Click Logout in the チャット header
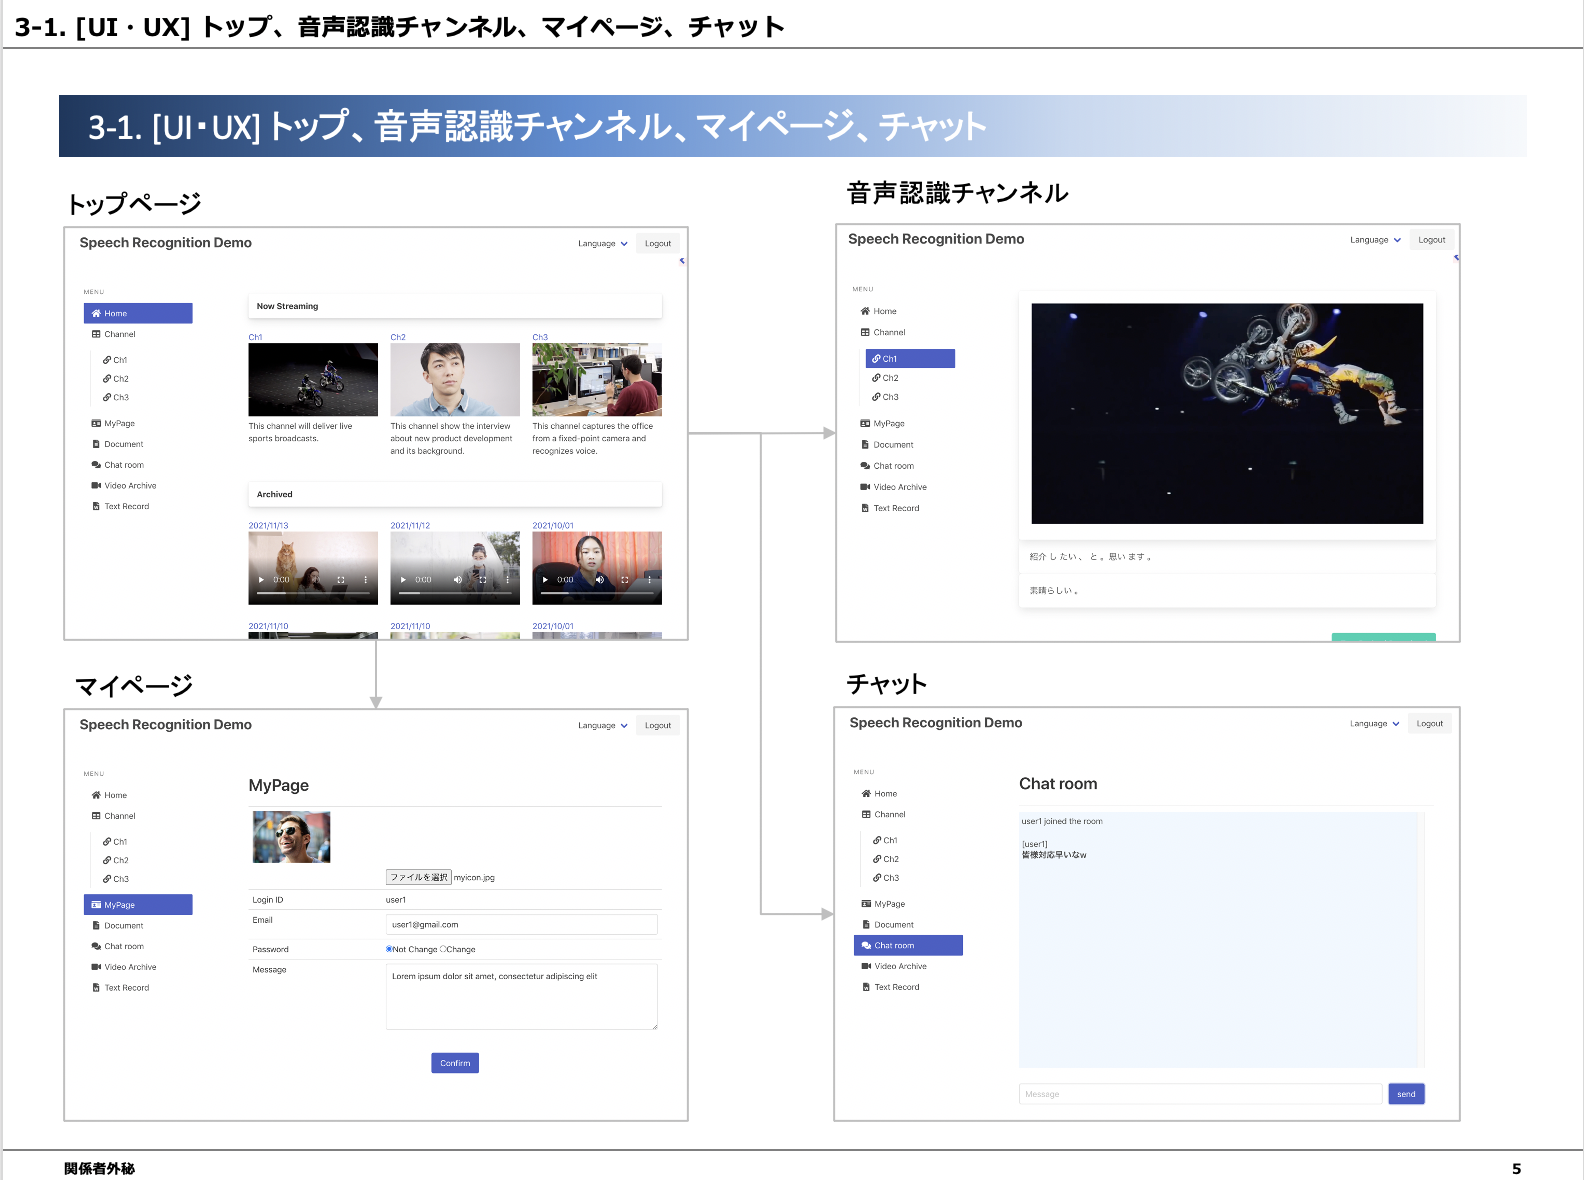1584x1180 pixels. [1430, 724]
